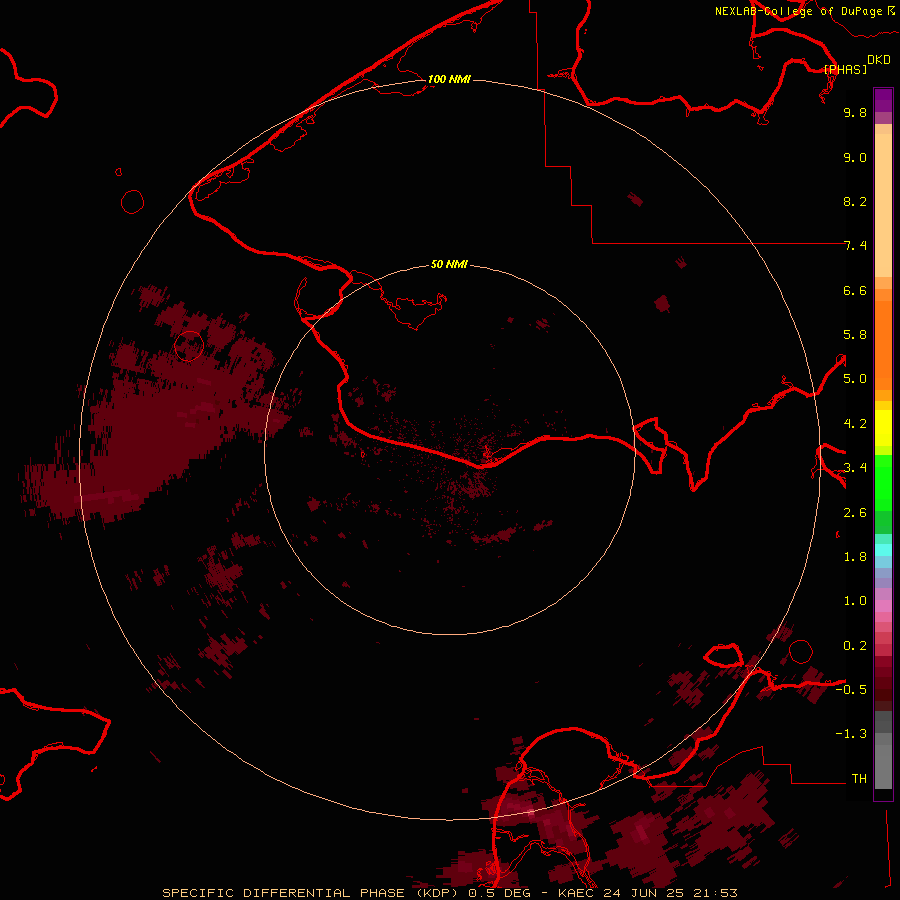900x900 pixels.
Task: Pick the pale peach band of the color bar
Action: pyautogui.click(x=883, y=205)
